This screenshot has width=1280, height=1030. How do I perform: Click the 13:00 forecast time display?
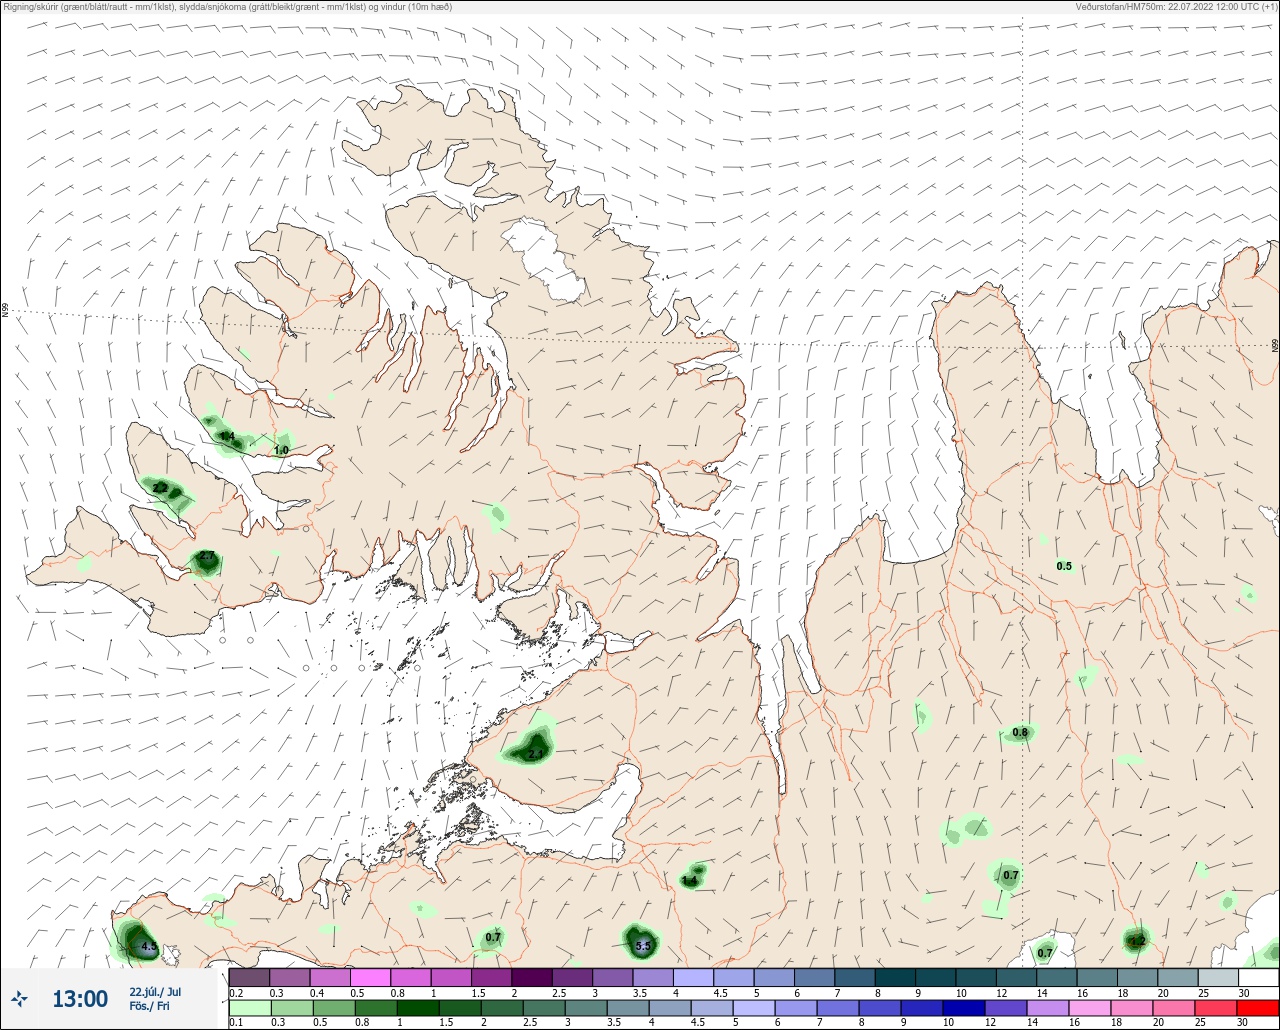[80, 999]
